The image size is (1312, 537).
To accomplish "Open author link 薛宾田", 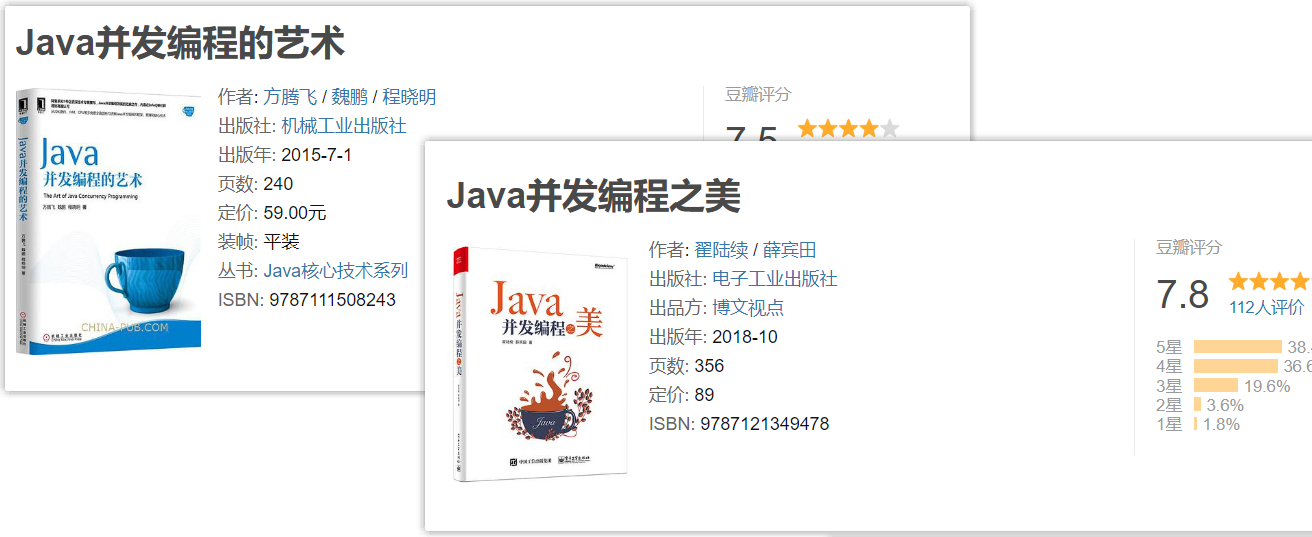I will [x=790, y=250].
